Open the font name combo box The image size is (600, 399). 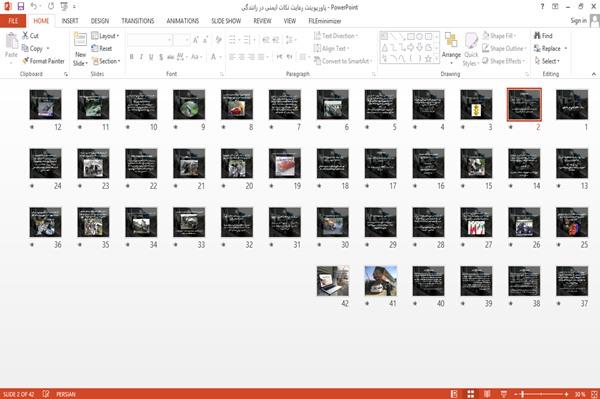[x=150, y=39]
